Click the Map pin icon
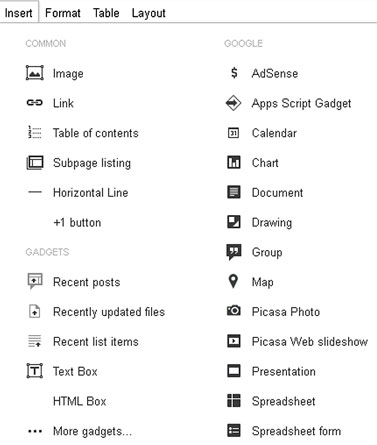Viewport: 377px width, 445px height. 233,281
